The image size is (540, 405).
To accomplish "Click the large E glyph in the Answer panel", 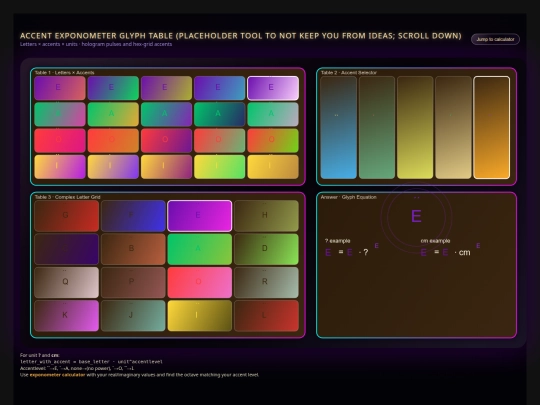I will point(416,216).
